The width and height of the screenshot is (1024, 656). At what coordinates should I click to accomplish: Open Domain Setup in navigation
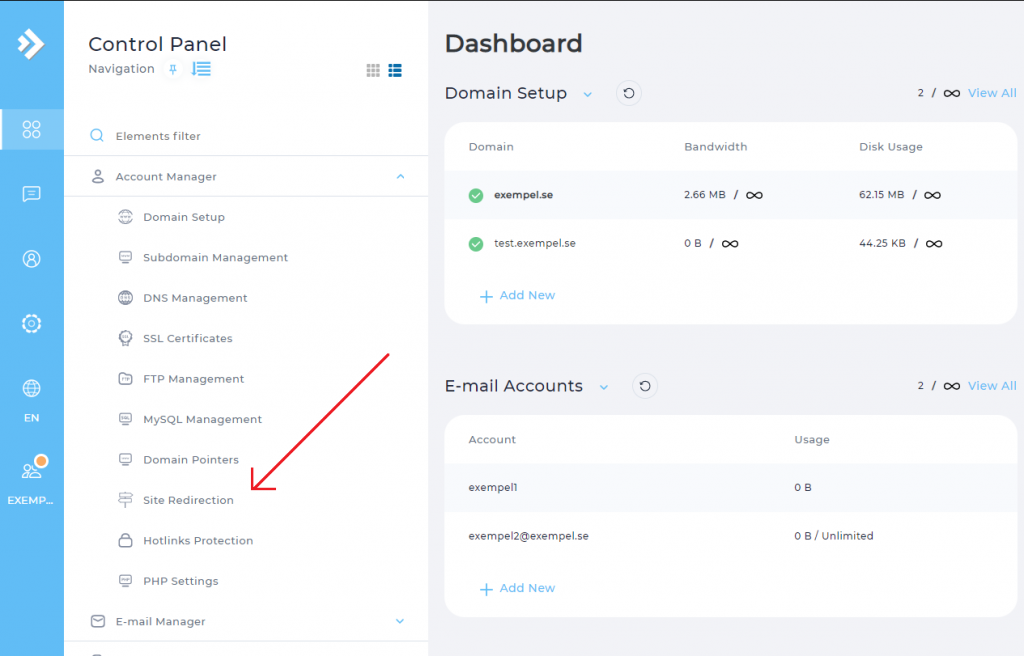[x=184, y=217]
